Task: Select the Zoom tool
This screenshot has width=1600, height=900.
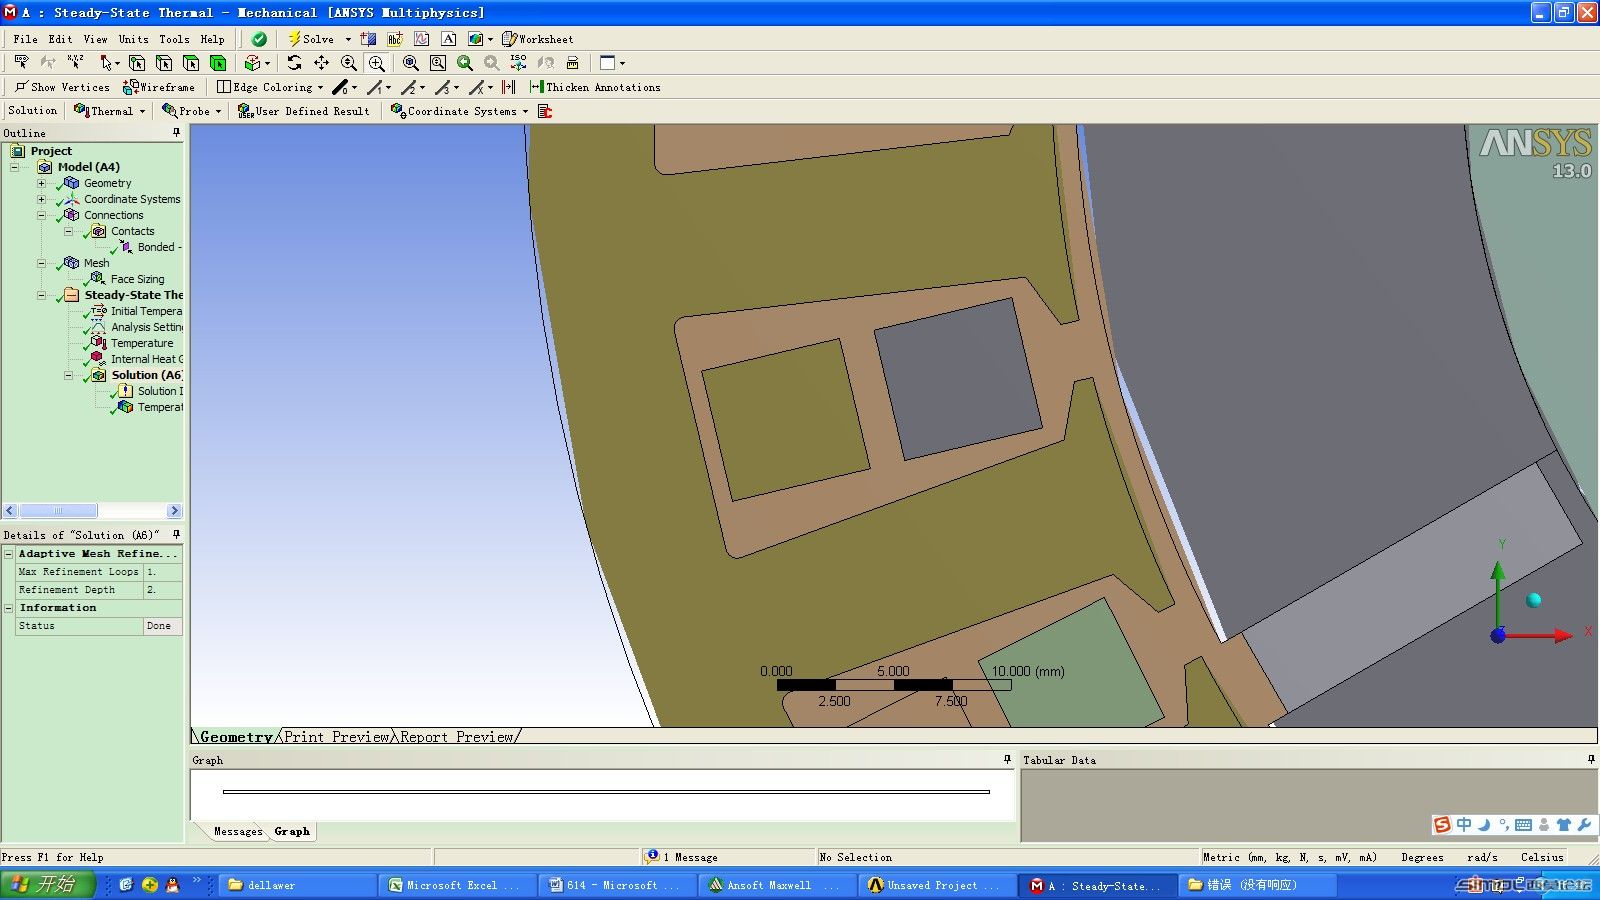Action: coord(349,62)
